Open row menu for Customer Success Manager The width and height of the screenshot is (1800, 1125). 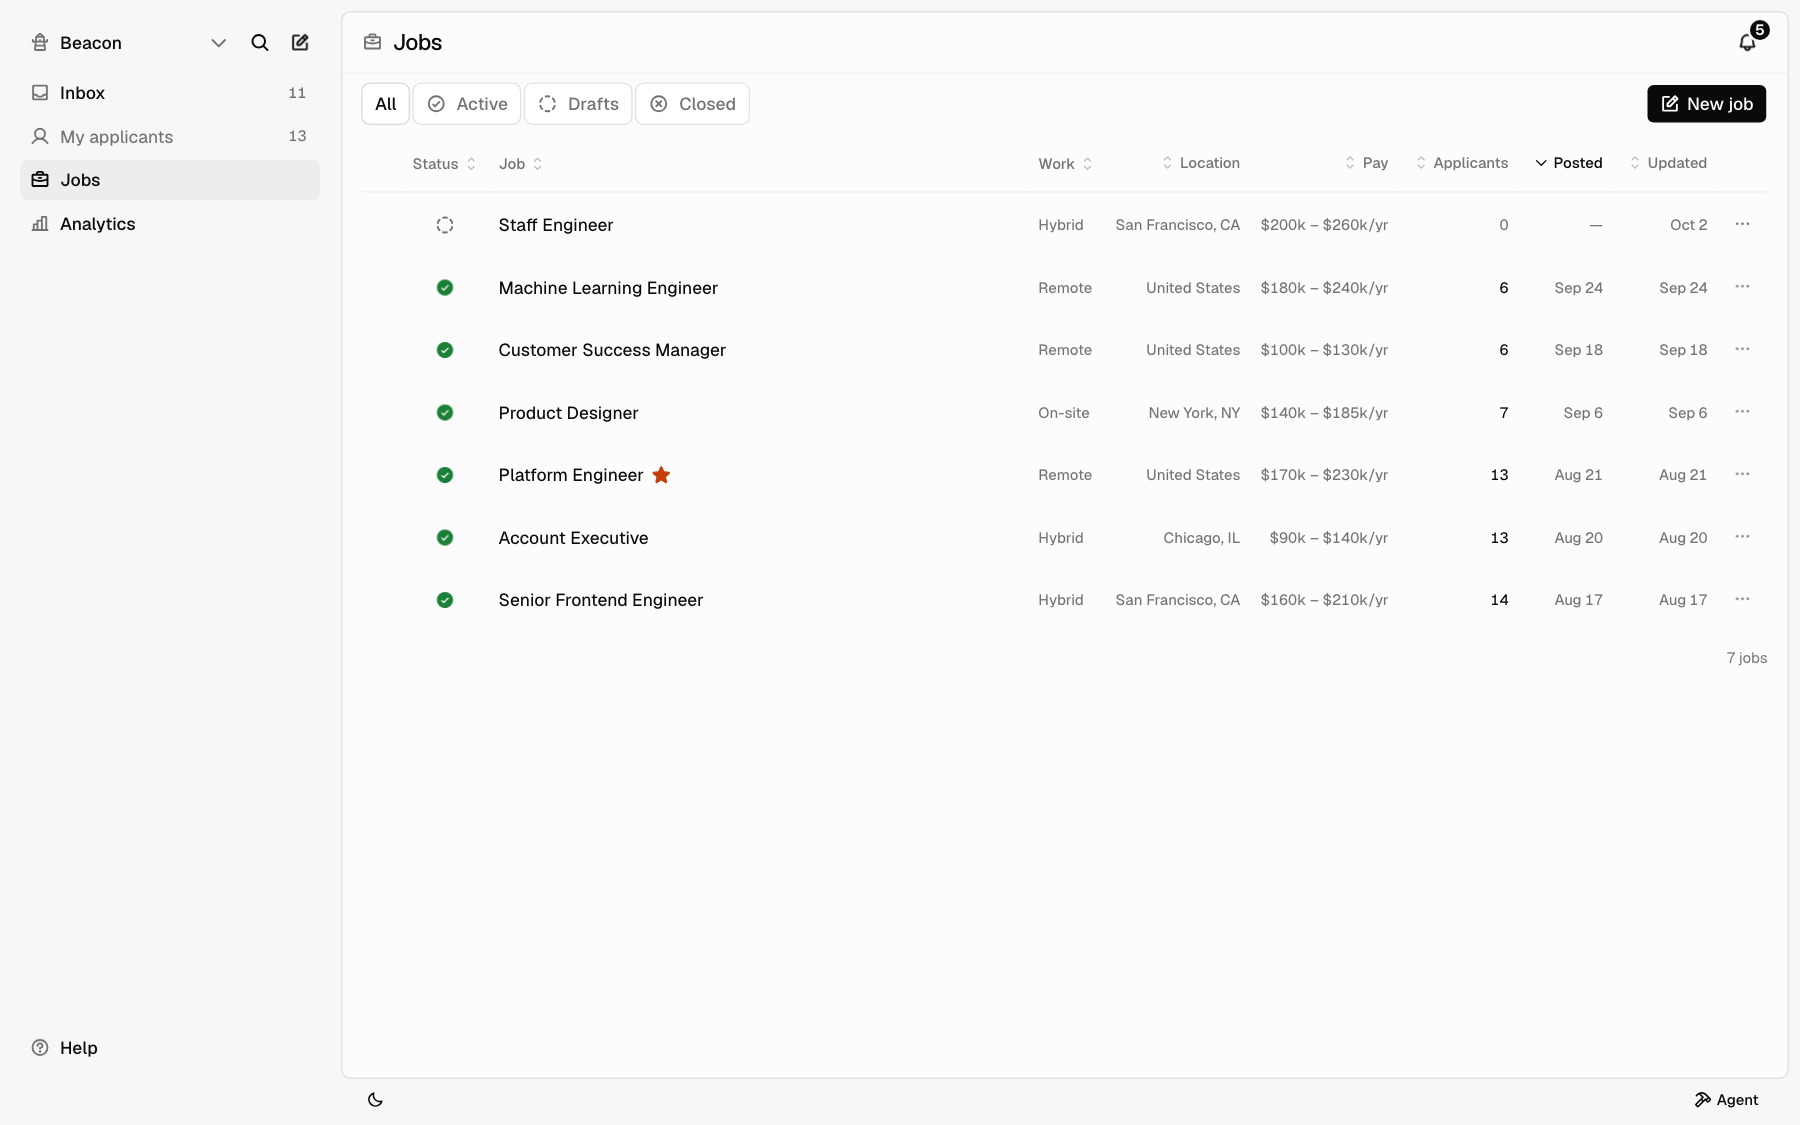(x=1742, y=349)
